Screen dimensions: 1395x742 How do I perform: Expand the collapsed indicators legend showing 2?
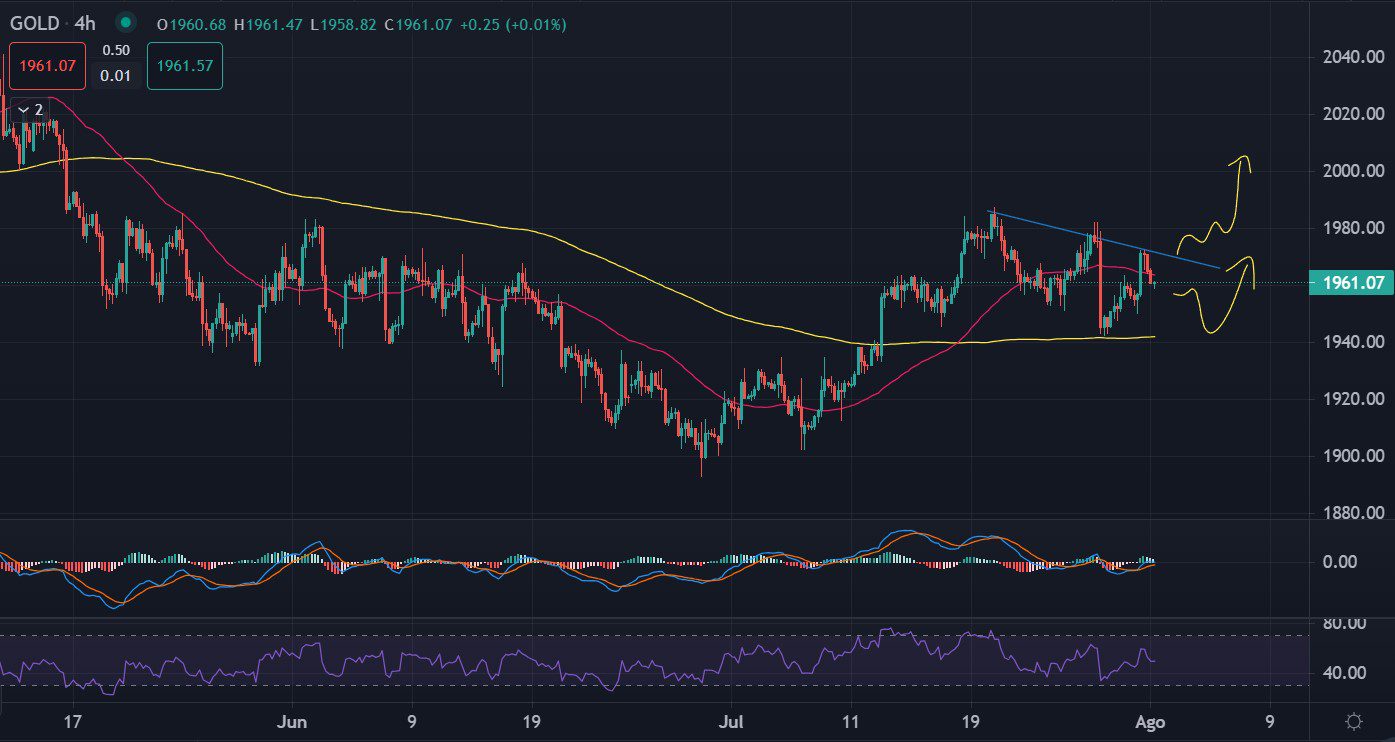click(x=31, y=110)
